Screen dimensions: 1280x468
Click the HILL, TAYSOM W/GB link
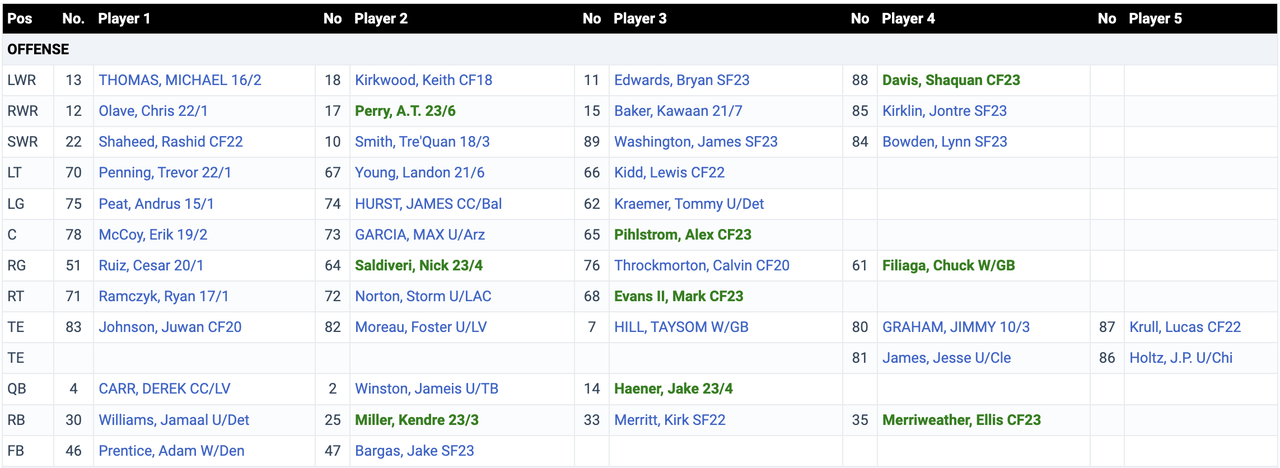(x=681, y=327)
